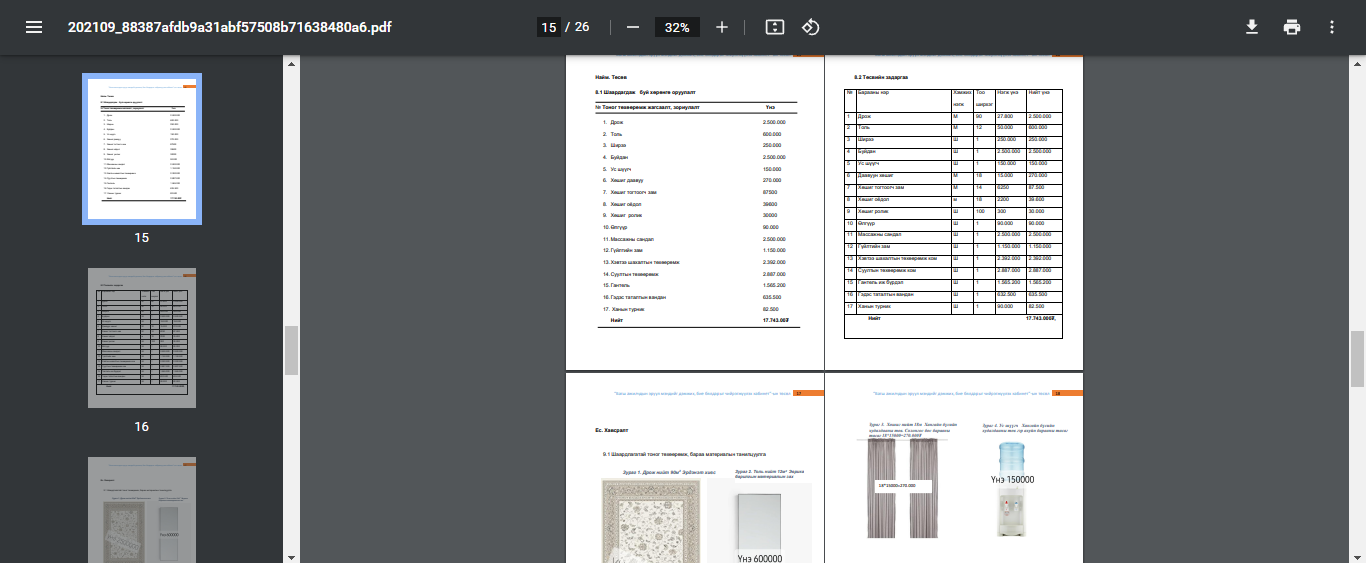Screen dimensions: 1366x563
Task: Click the fit to page icon
Action: tap(773, 27)
